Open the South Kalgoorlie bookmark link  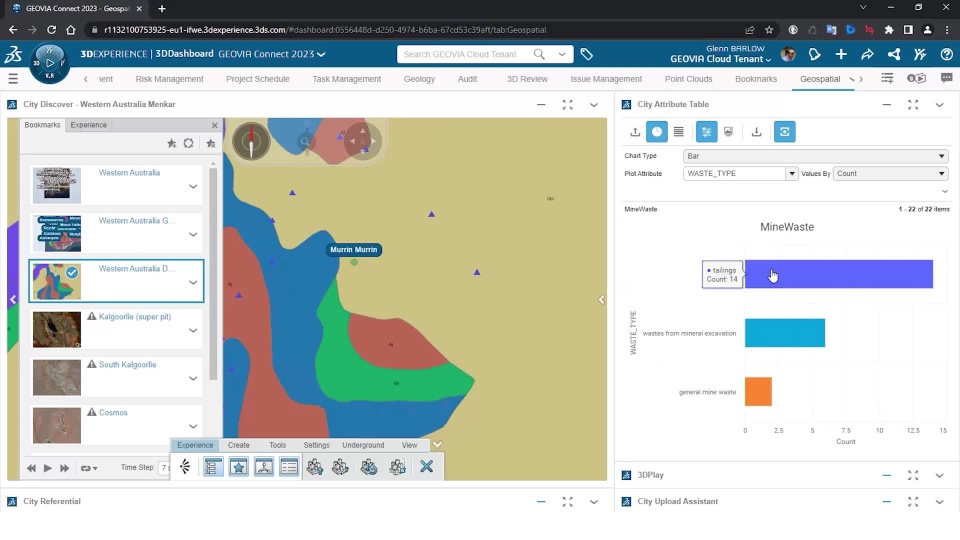127,364
